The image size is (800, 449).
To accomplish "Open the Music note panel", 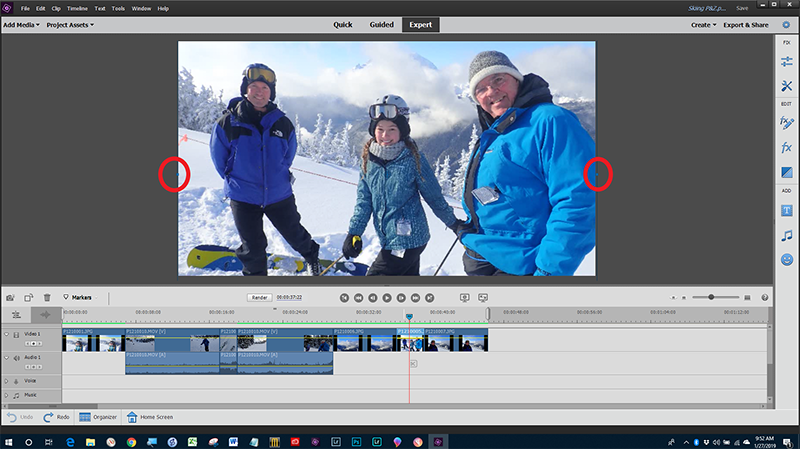I will point(786,235).
